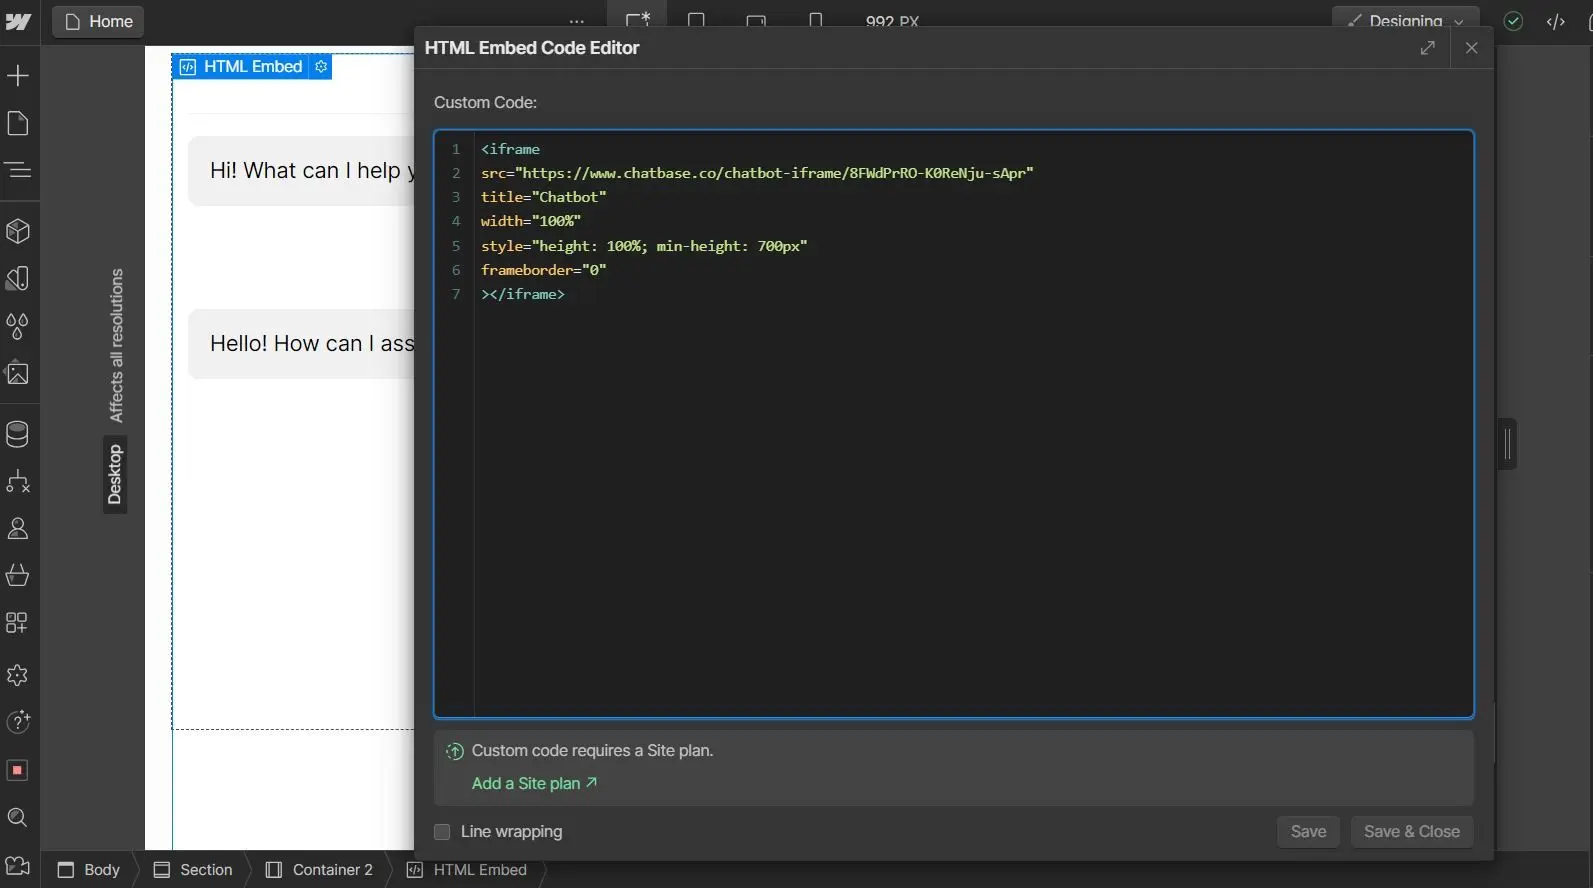Open the CMS database icon

point(18,434)
